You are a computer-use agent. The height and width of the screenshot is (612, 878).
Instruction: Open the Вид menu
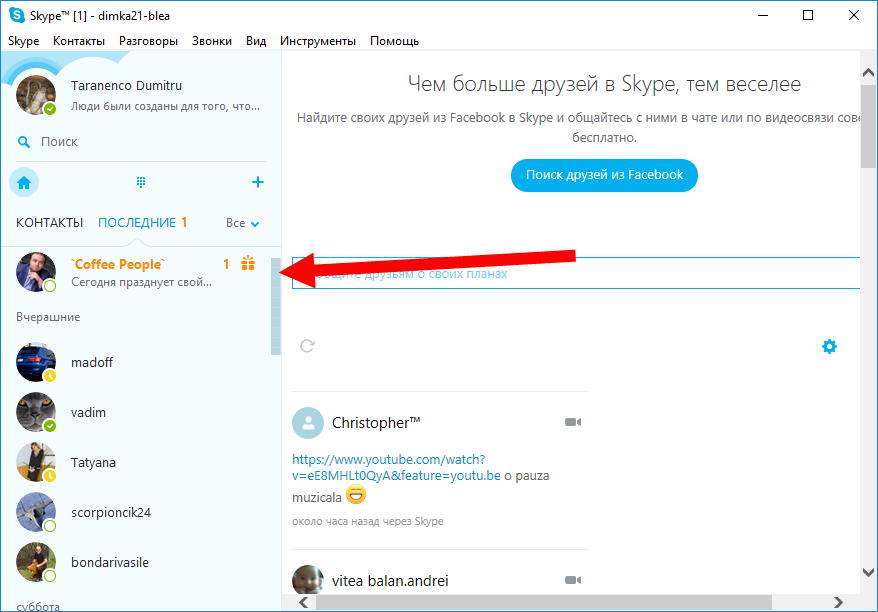(x=256, y=41)
